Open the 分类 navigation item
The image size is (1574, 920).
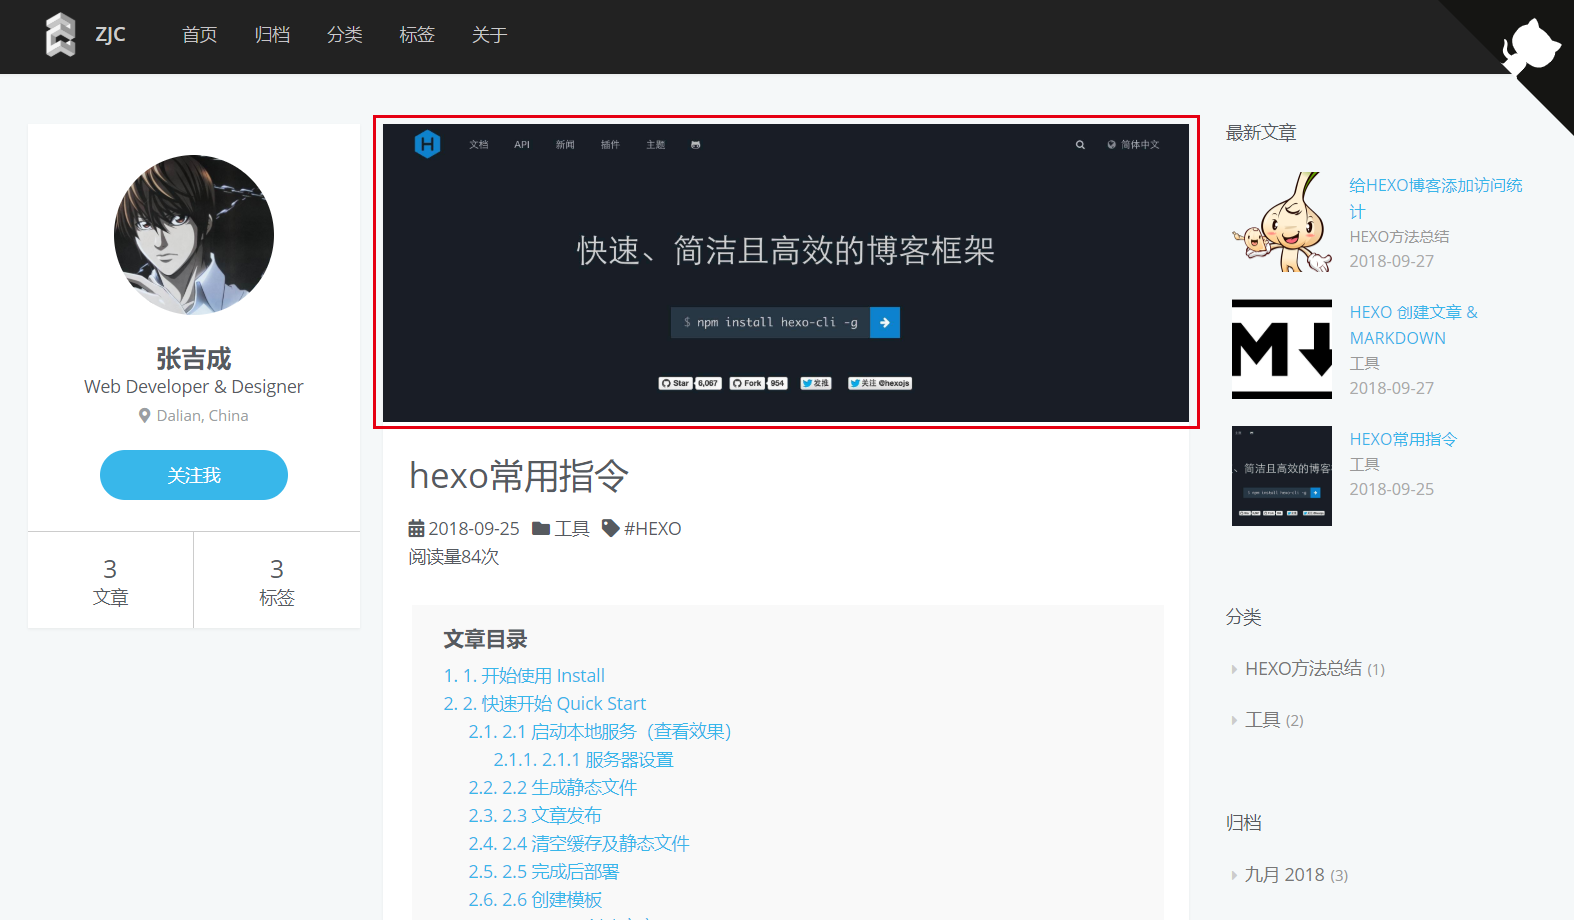(345, 35)
